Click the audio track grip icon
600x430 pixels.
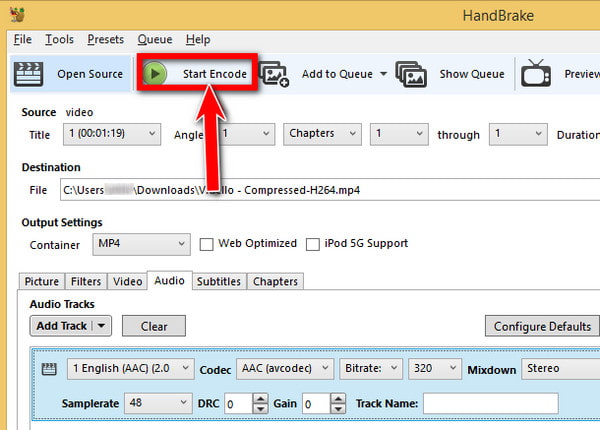(x=49, y=369)
